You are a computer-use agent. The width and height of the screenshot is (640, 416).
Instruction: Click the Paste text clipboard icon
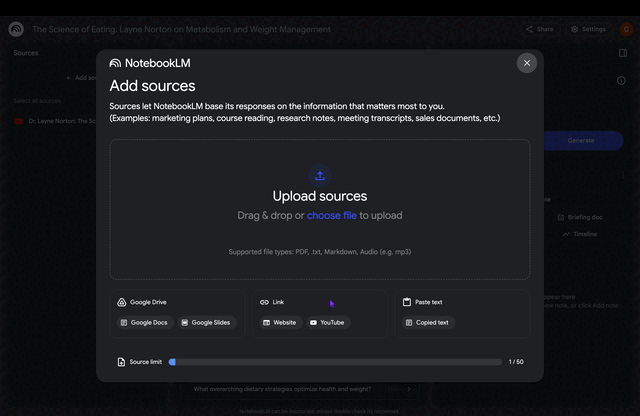coord(407,302)
